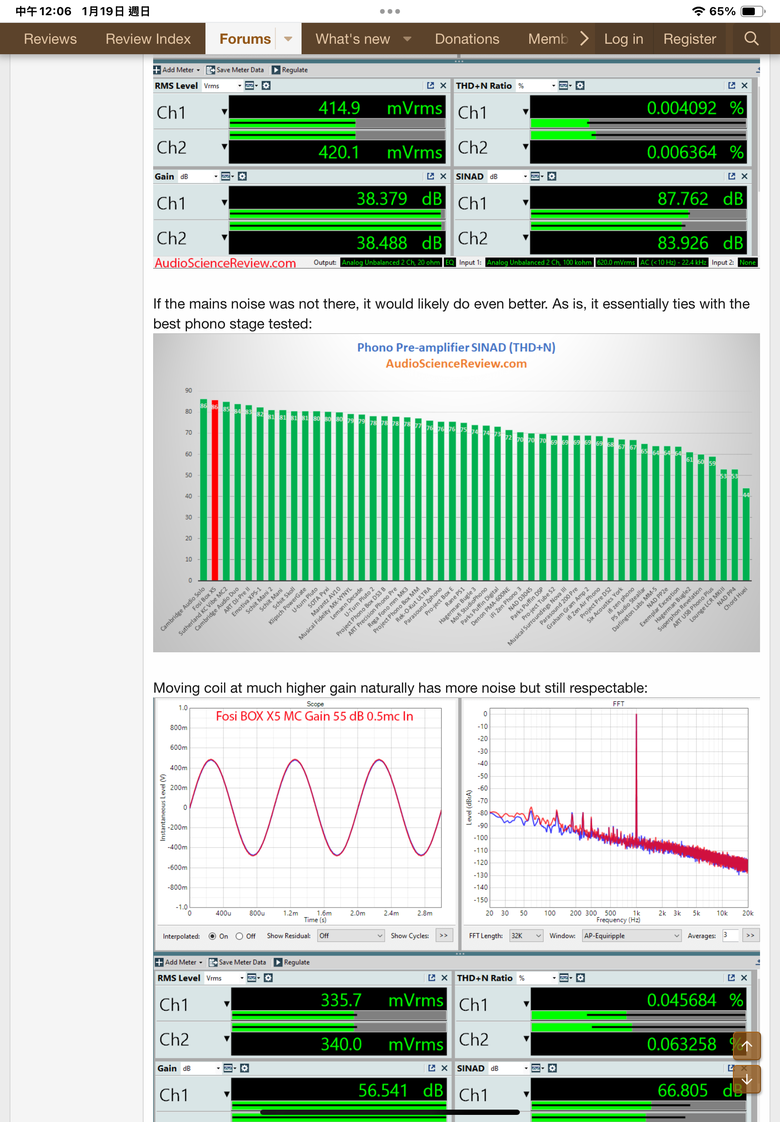Click the AudioScienceReview.com watermark link text
The width and height of the screenshot is (780, 1122).
point(225,263)
